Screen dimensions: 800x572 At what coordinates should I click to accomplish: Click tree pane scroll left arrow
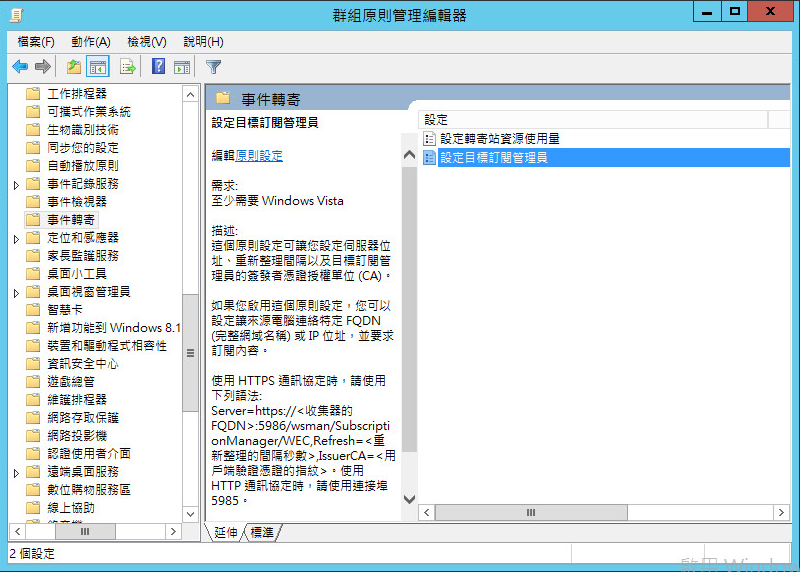[x=17, y=532]
